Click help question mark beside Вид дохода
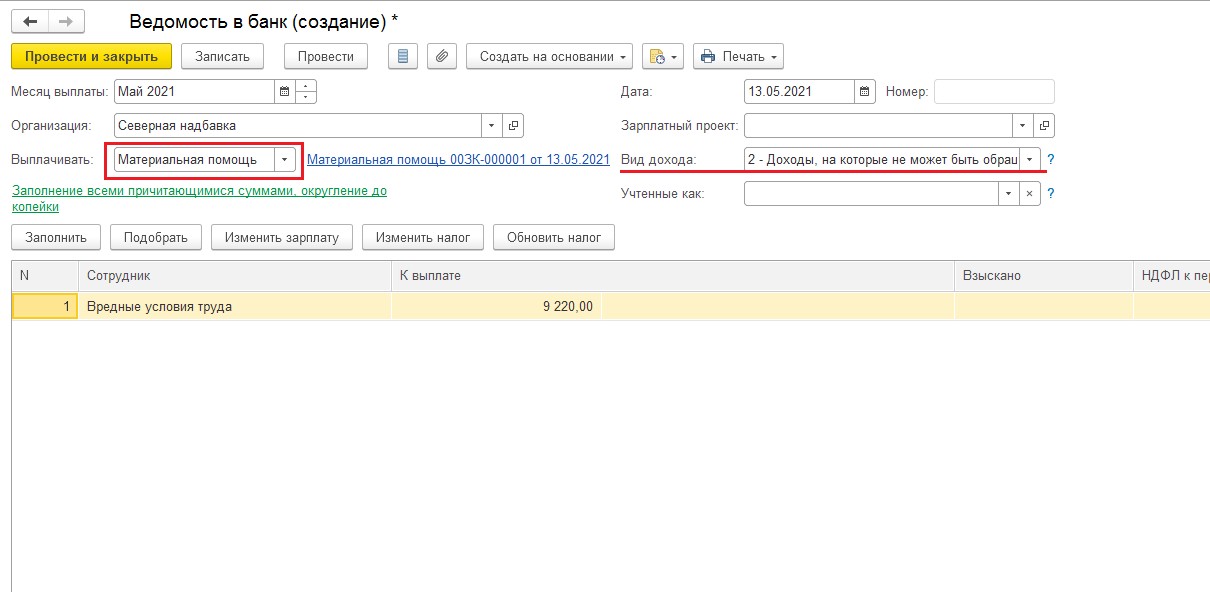The width and height of the screenshot is (1210, 592). coord(1051,160)
